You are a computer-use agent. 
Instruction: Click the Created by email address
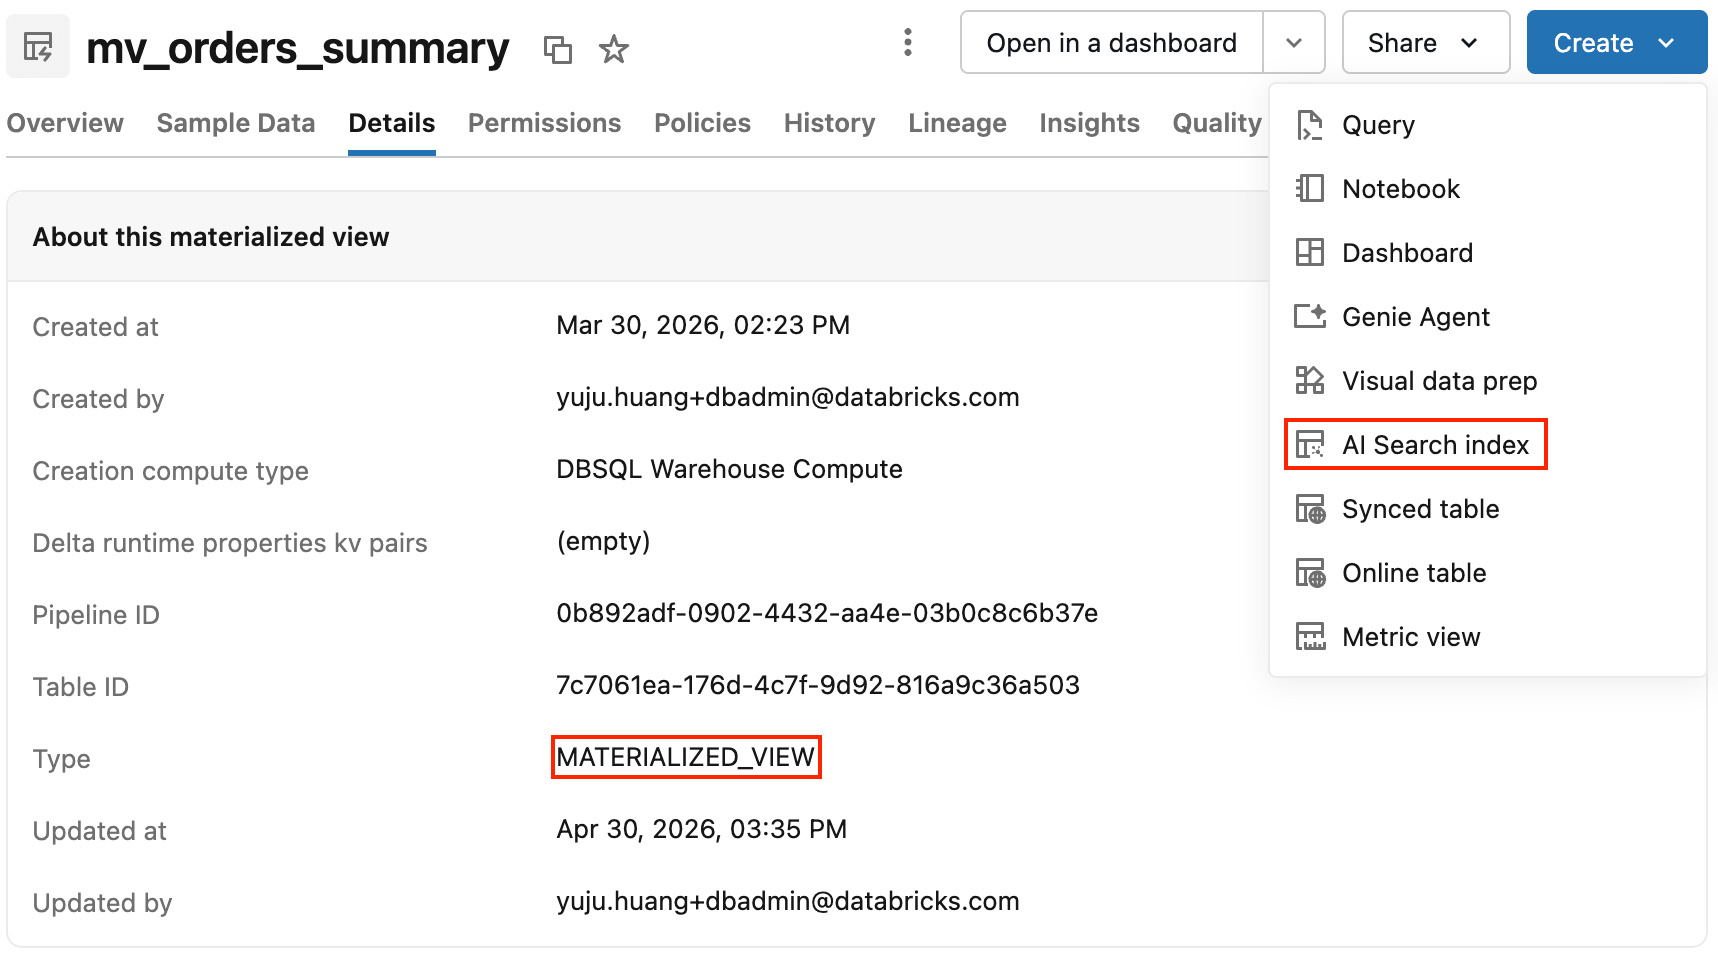788,397
